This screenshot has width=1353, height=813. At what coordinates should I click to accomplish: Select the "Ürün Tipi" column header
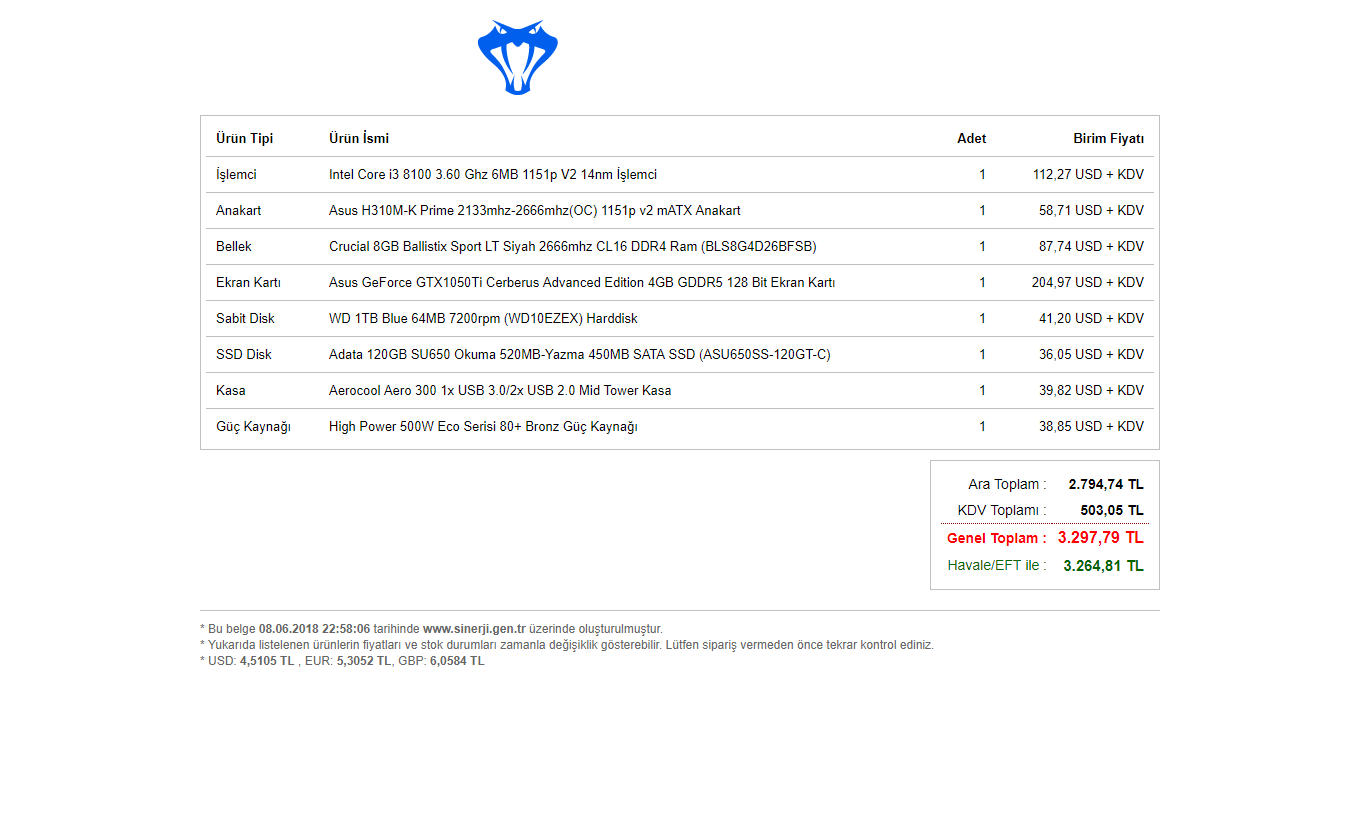(244, 139)
